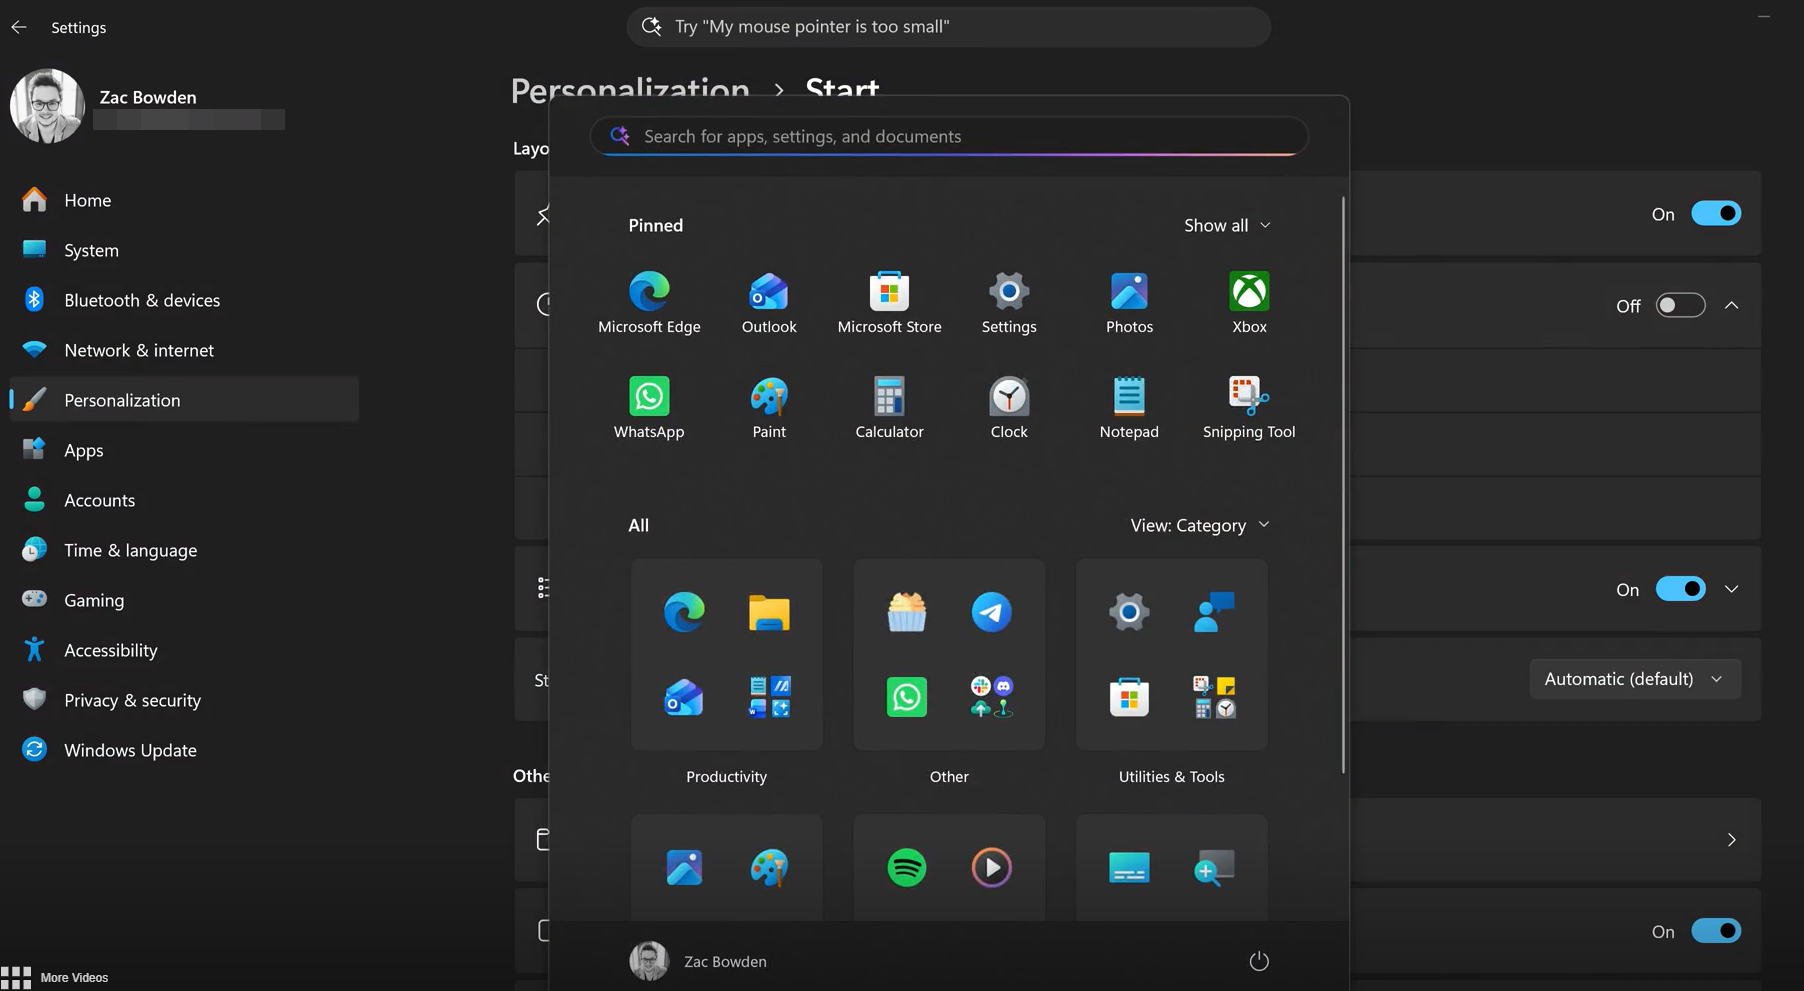
Task: Open Zac Bowden profile in Settings sidebar
Action: click(148, 106)
